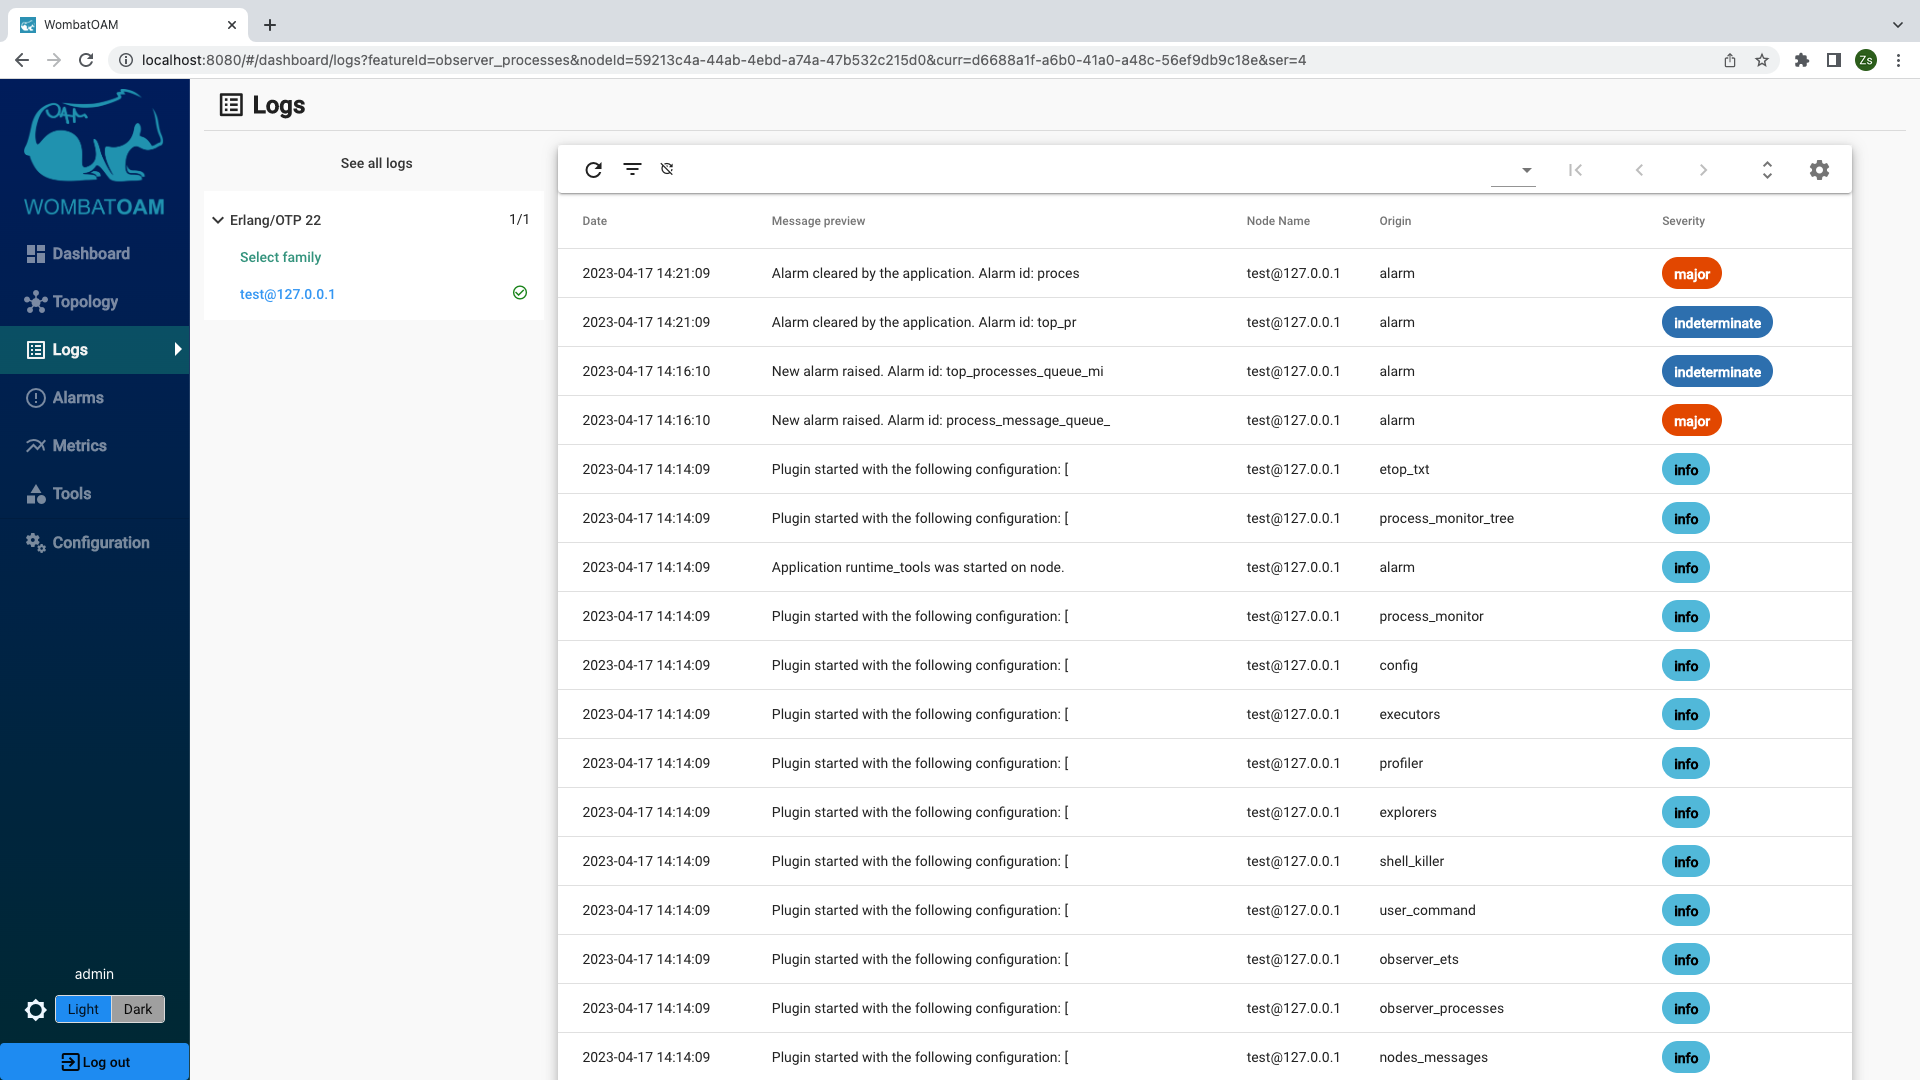This screenshot has height=1080, width=1920.
Task: Select origin config cell
Action: (1398, 665)
